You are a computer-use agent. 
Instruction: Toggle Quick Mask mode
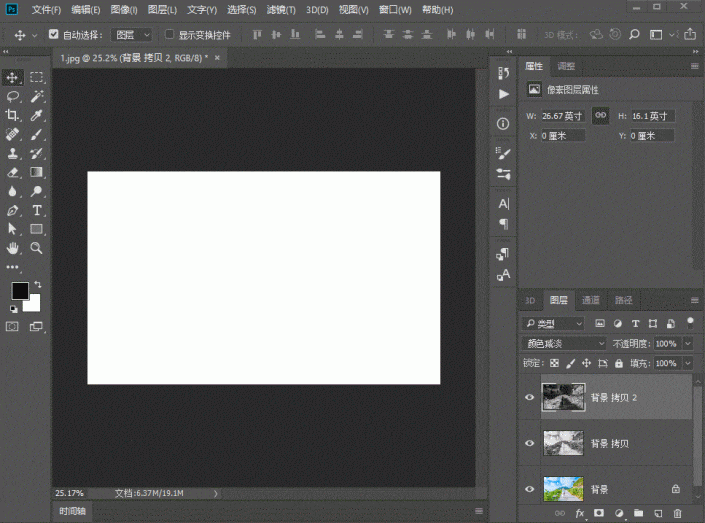(13, 326)
